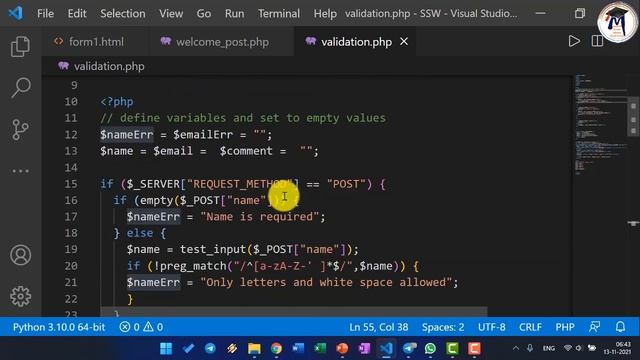Screen dimensions: 640x360
Task: Open the Search view in activity bar
Action: pyautogui.click(x=20, y=87)
